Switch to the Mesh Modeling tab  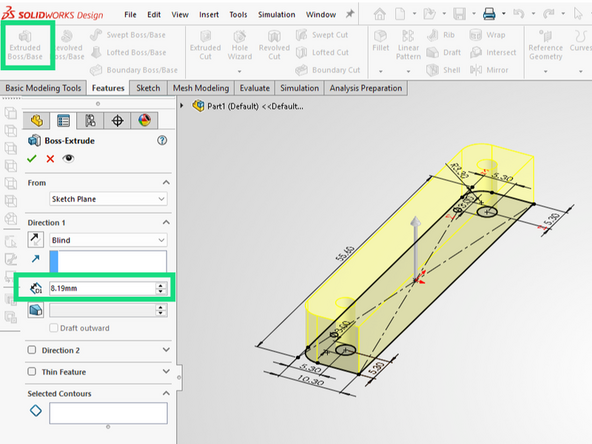pyautogui.click(x=201, y=88)
